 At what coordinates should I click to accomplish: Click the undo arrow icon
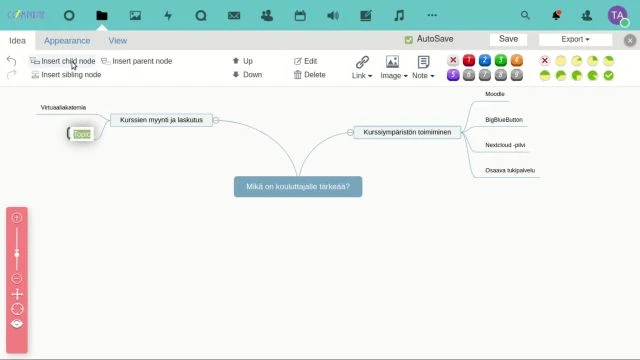point(11,61)
